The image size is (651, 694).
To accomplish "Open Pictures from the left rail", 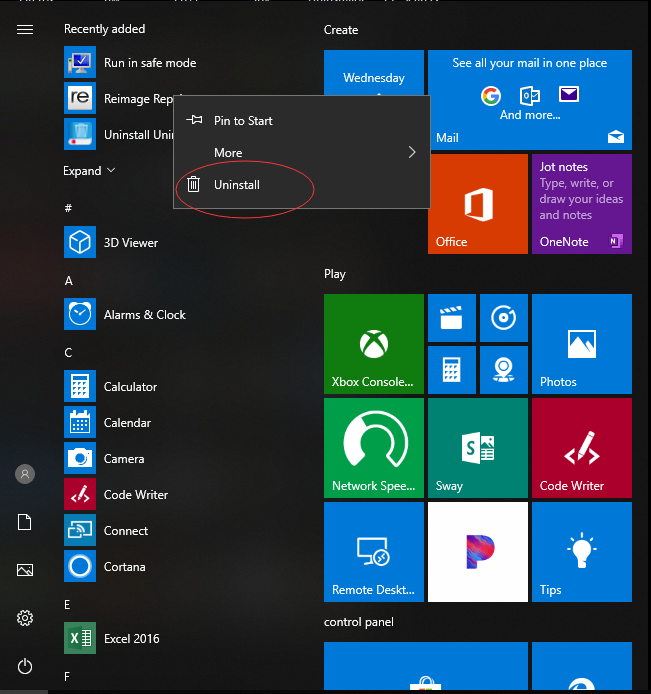I will point(25,570).
